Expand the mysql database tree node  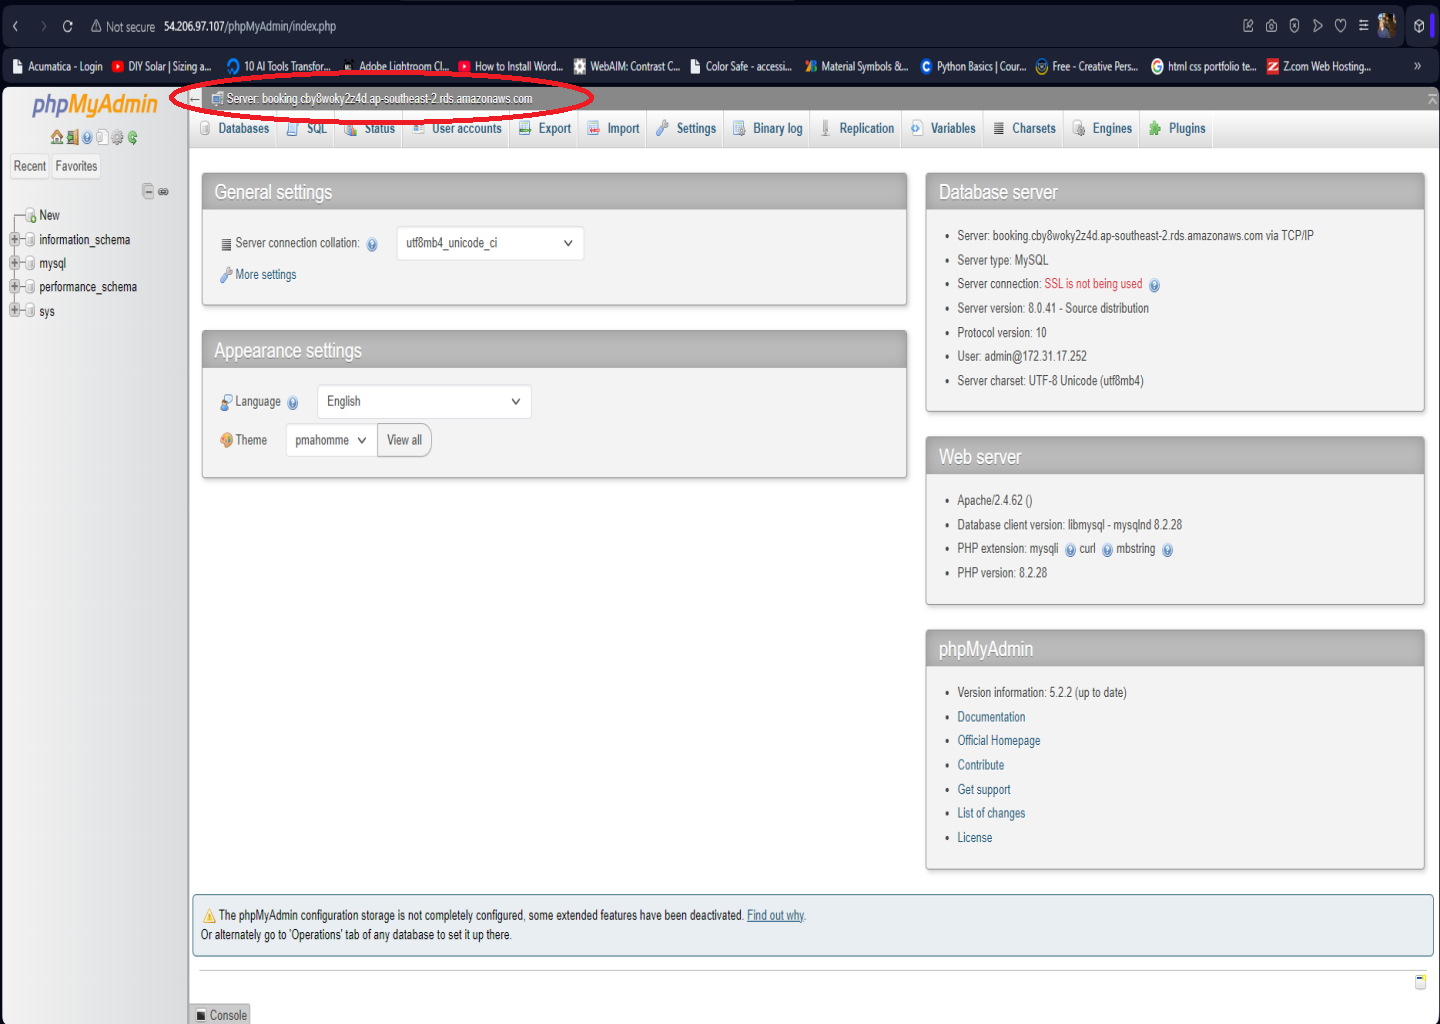coord(15,263)
